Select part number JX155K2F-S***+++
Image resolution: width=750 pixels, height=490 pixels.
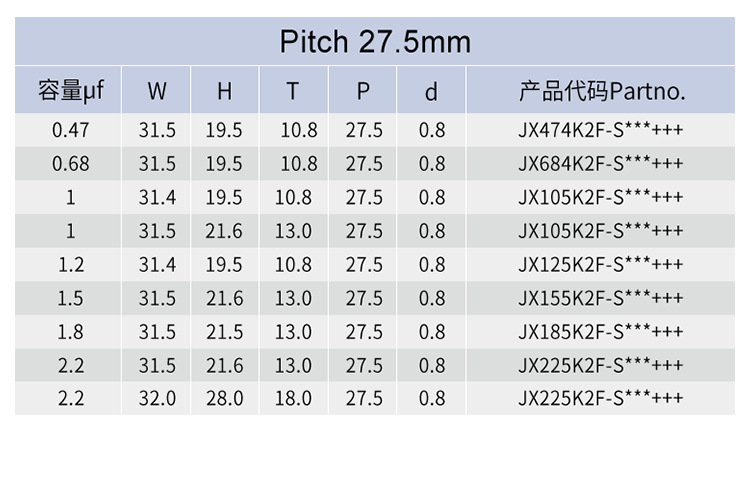click(601, 299)
